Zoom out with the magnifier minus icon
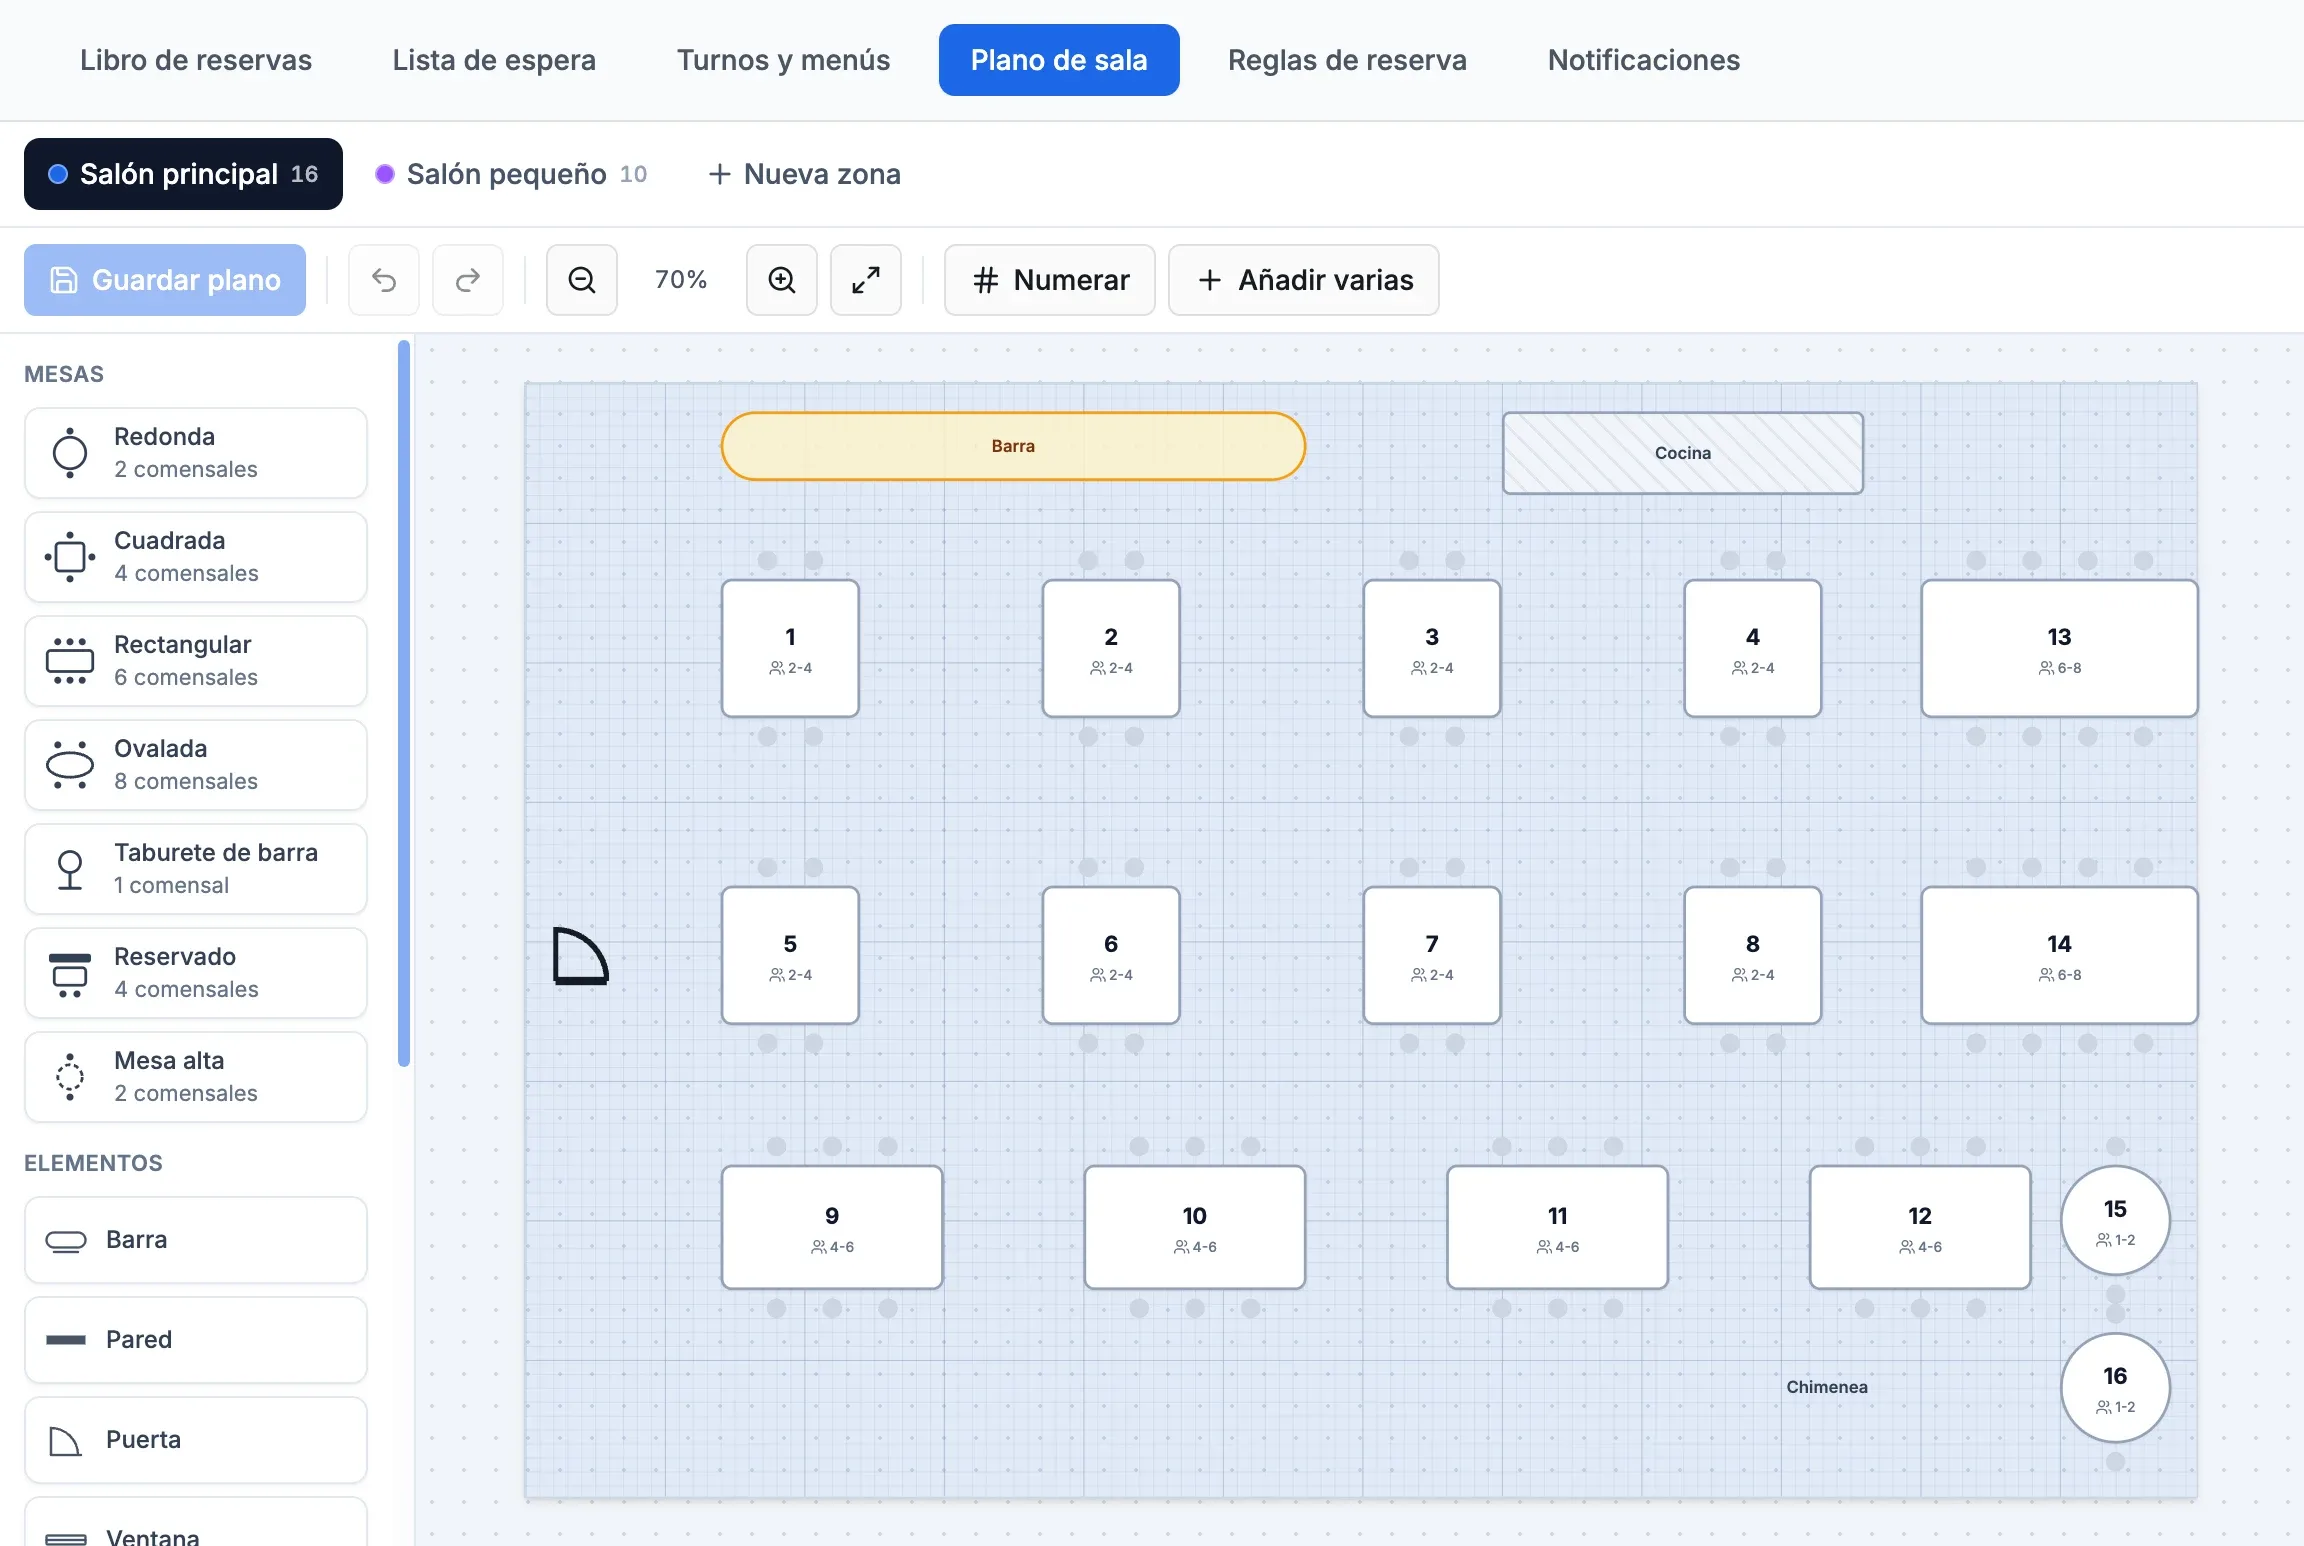The height and width of the screenshot is (1546, 2304). 582,280
